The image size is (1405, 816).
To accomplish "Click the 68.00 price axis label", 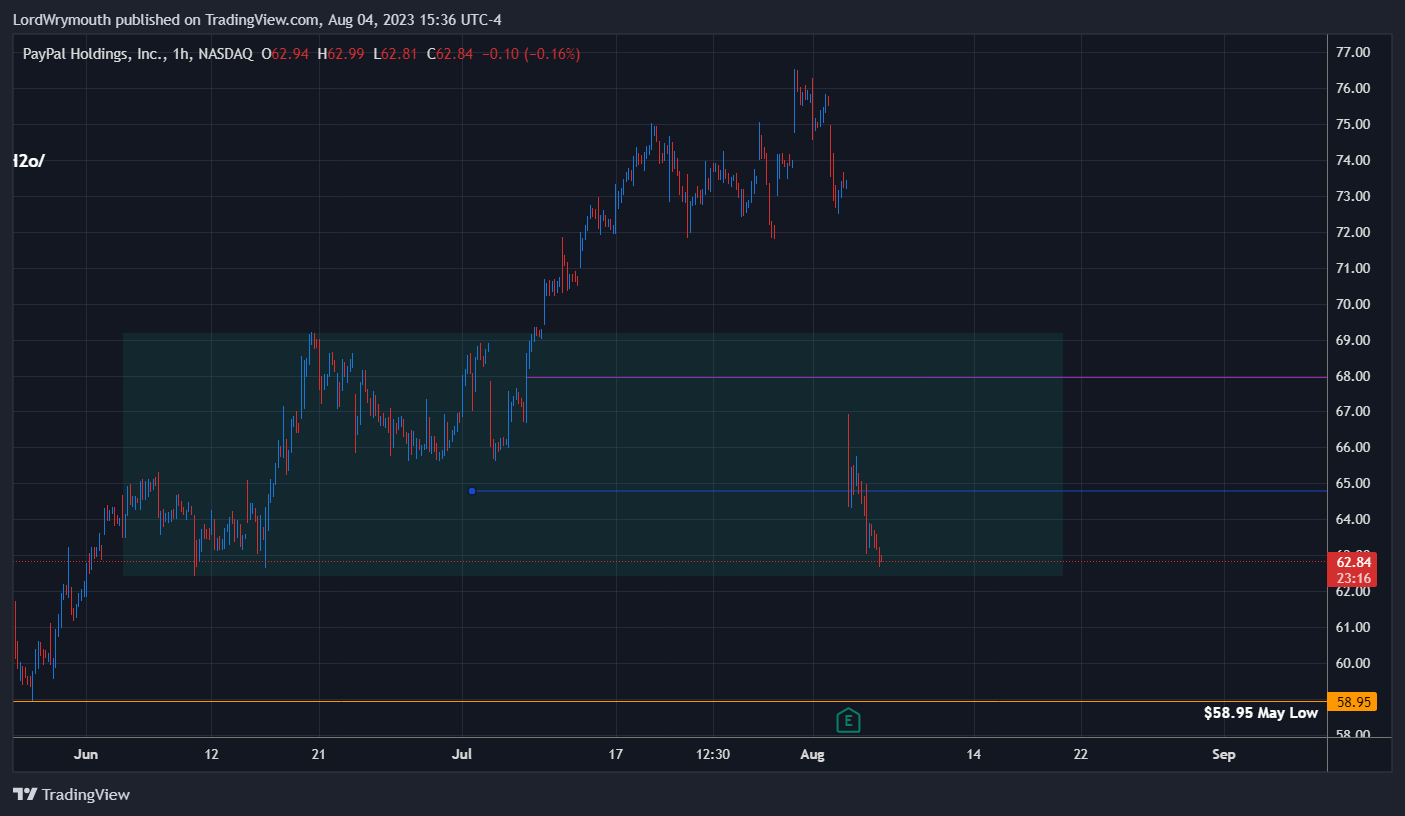I will tap(1352, 376).
